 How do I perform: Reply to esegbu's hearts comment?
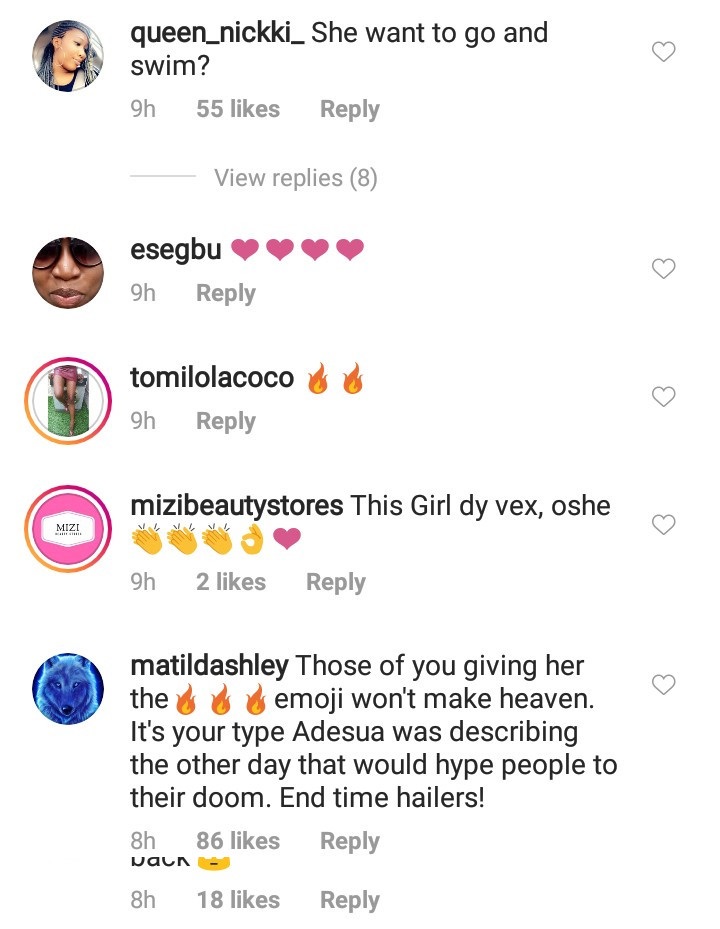(x=225, y=293)
